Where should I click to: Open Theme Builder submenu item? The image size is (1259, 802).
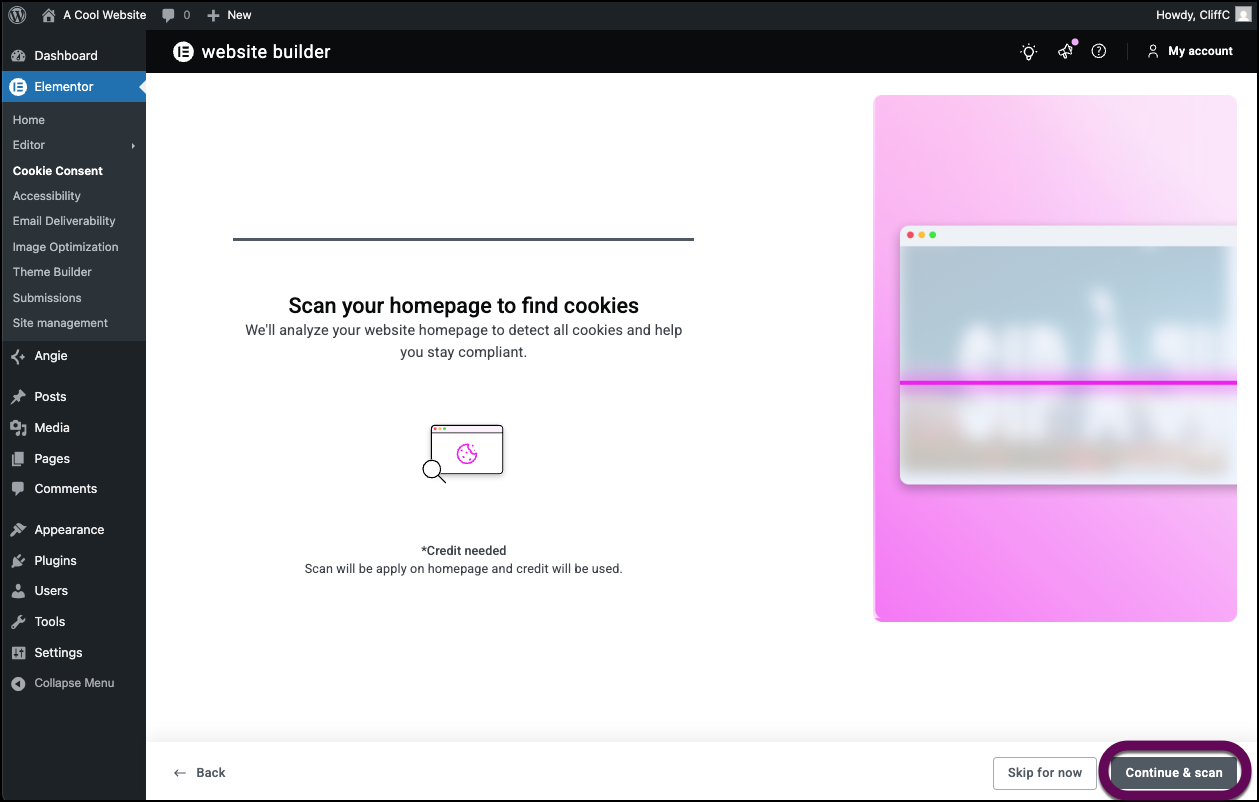[x=52, y=272]
